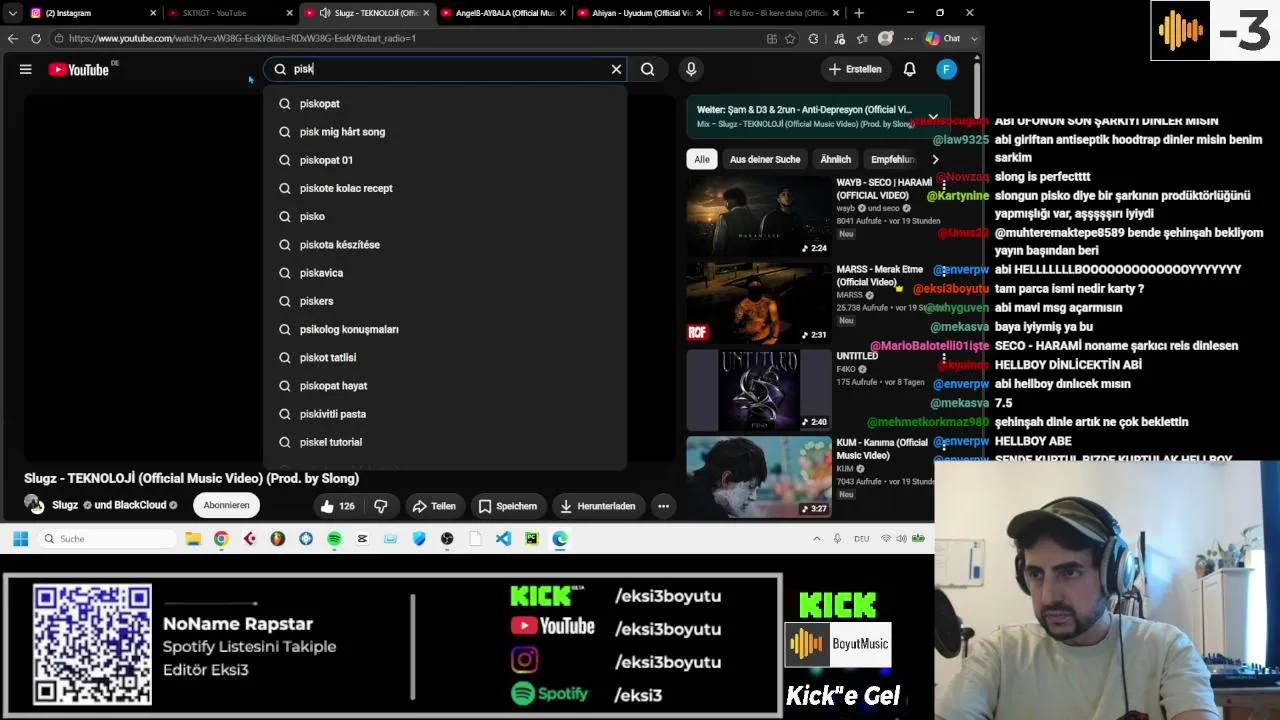Screen dimensions: 1280x720
Task: Open Visual Studio Code from taskbar
Action: [x=503, y=539]
